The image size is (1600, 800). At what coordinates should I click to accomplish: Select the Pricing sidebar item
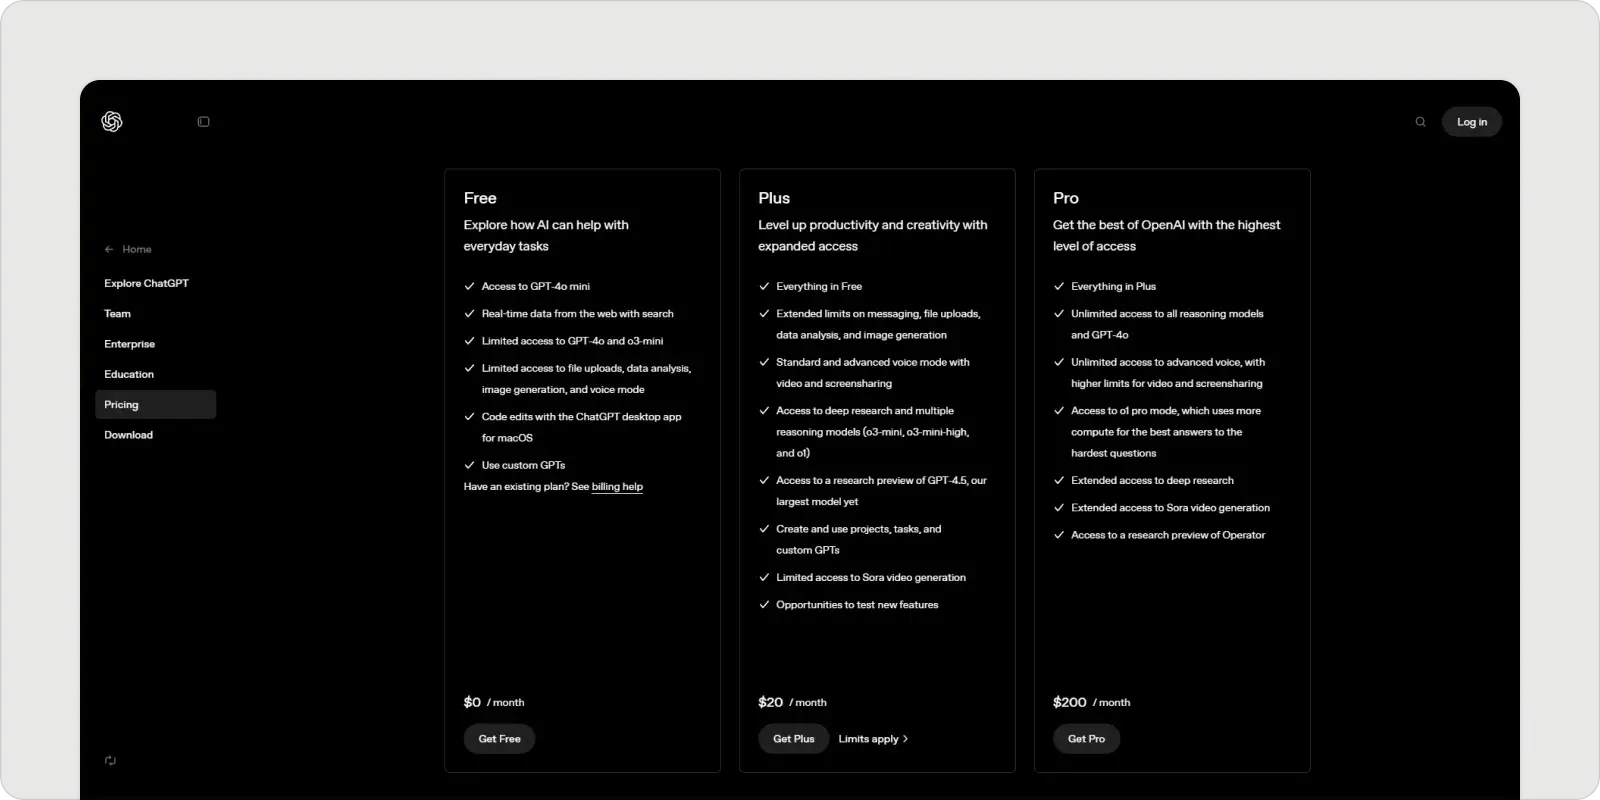click(x=121, y=405)
